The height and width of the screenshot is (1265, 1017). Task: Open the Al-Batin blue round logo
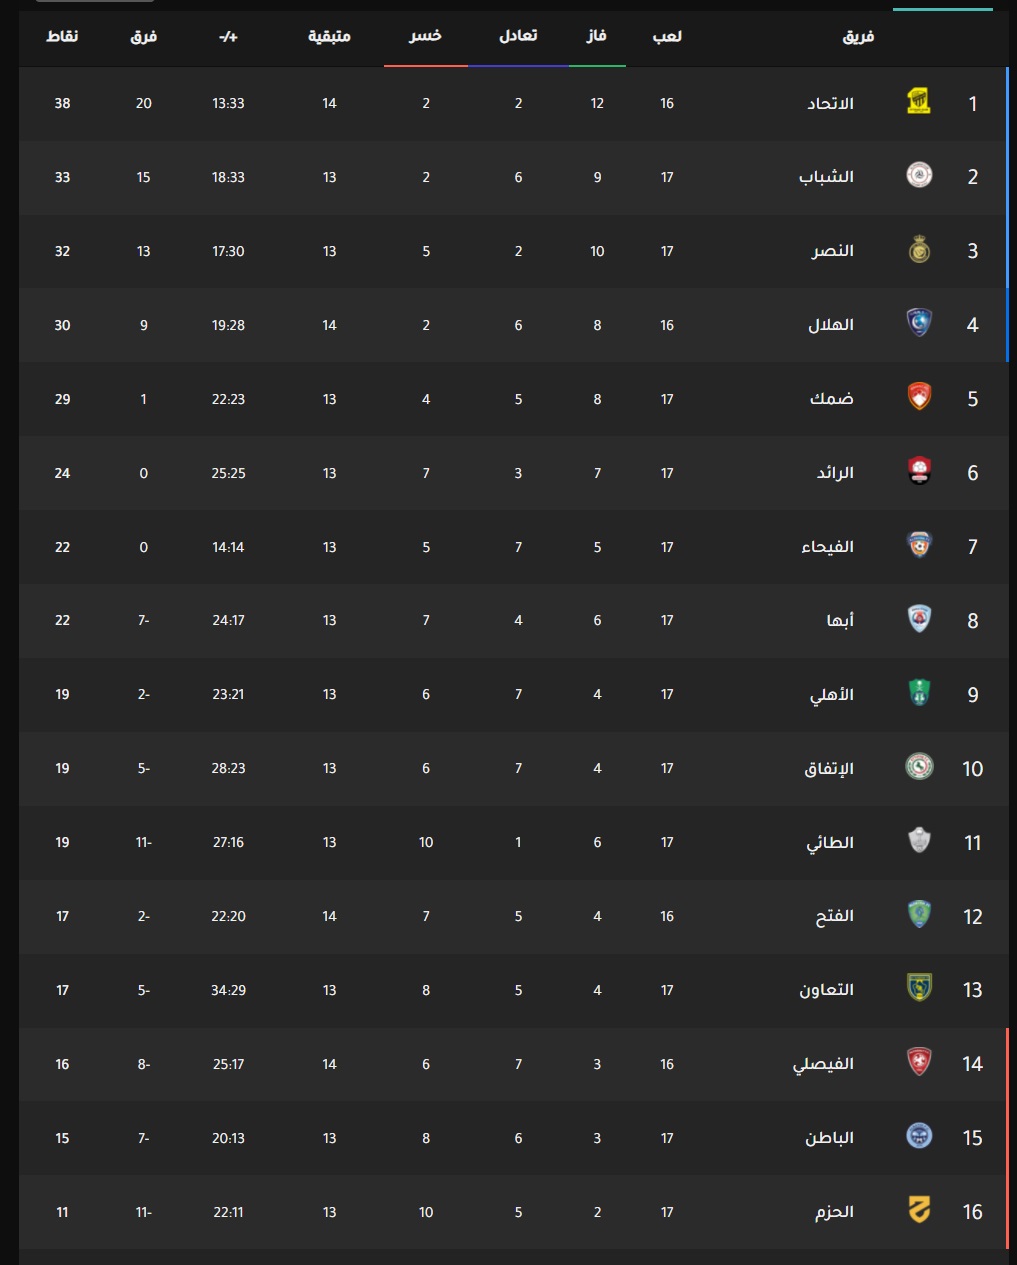pos(919,1138)
